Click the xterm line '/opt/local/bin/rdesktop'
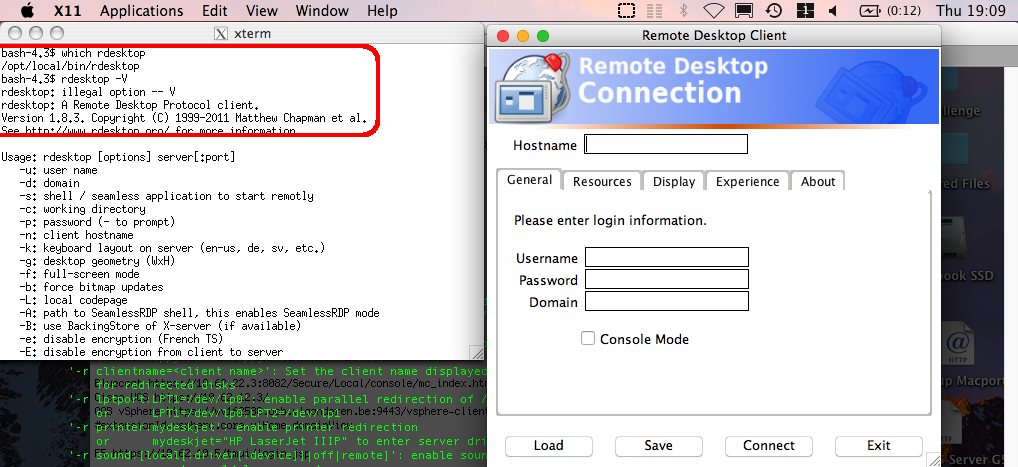 (x=70, y=66)
